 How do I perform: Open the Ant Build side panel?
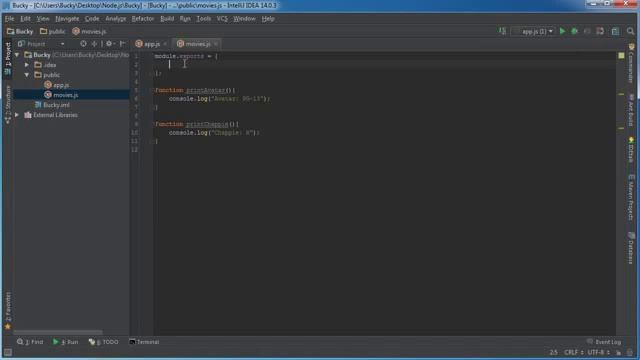(631, 110)
